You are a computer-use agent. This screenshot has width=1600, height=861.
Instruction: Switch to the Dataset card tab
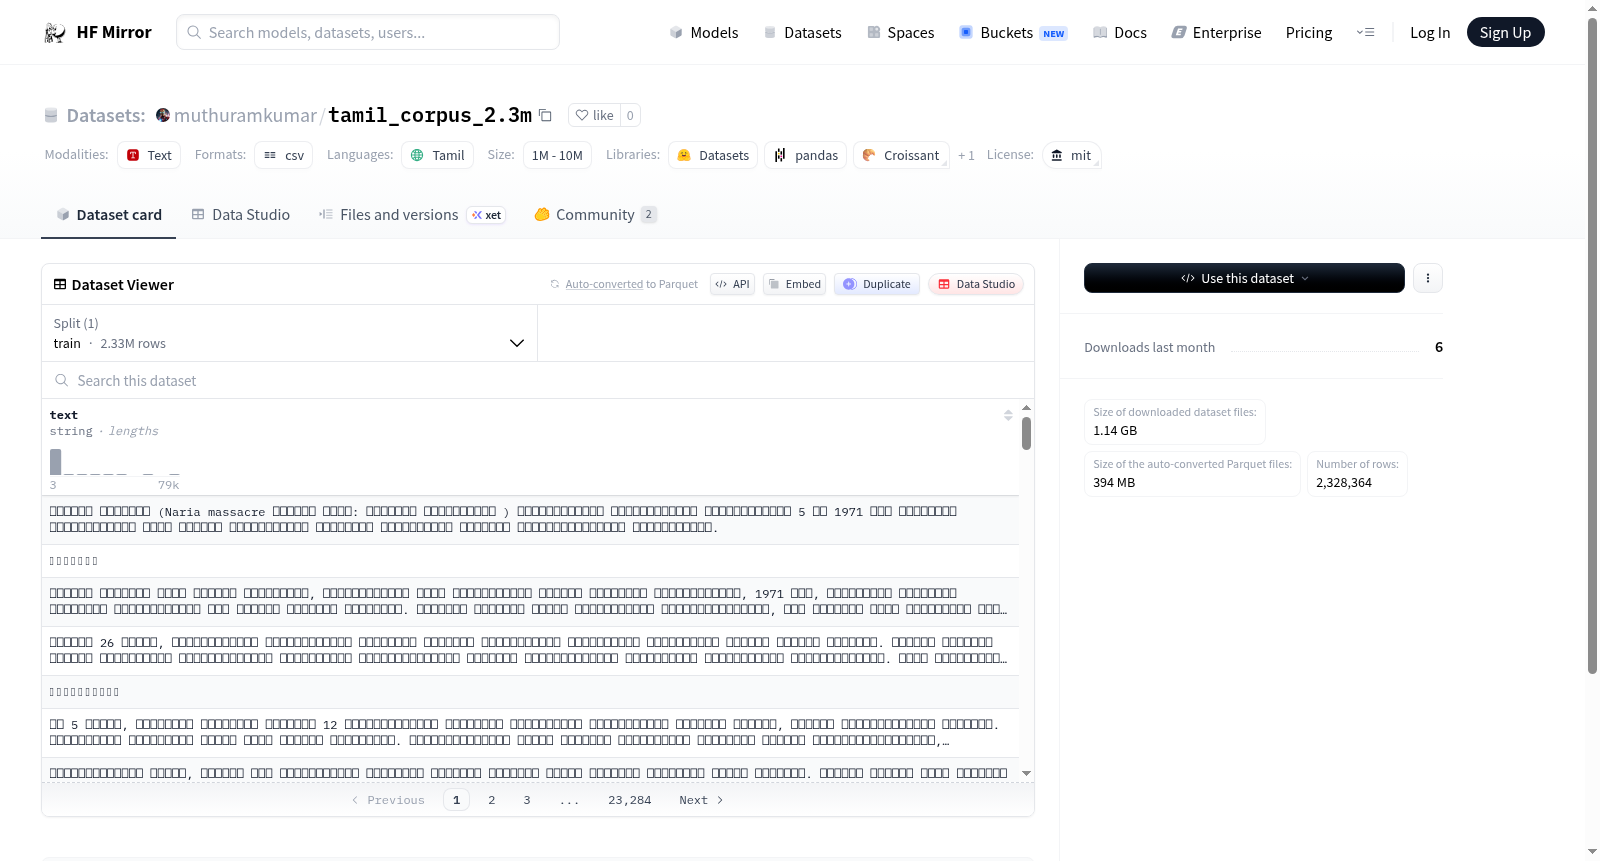[109, 215]
